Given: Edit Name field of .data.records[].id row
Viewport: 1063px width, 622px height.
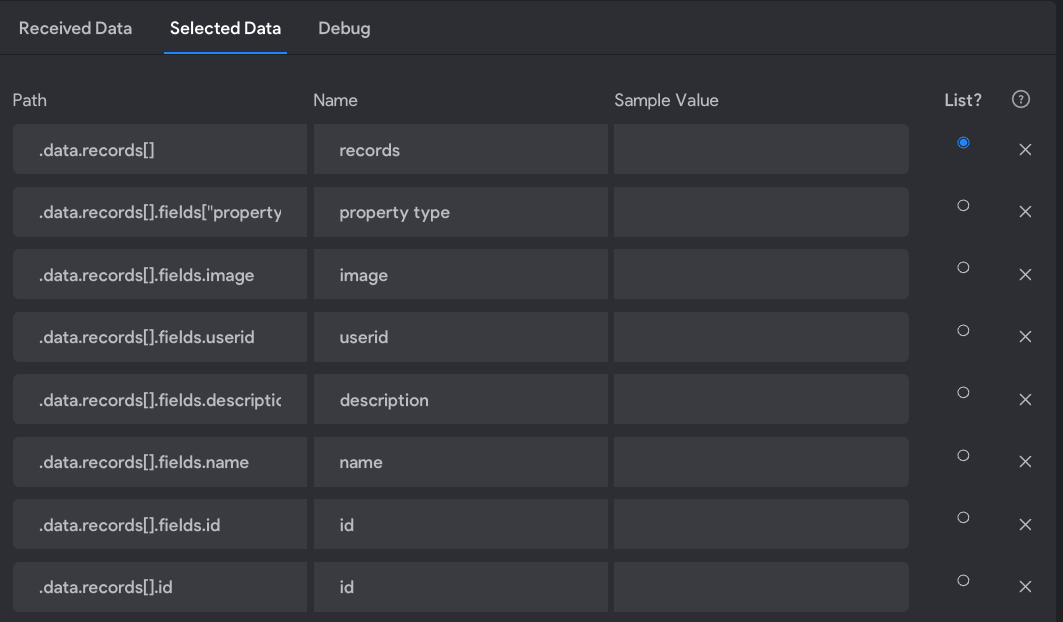Looking at the screenshot, I should click(x=460, y=587).
